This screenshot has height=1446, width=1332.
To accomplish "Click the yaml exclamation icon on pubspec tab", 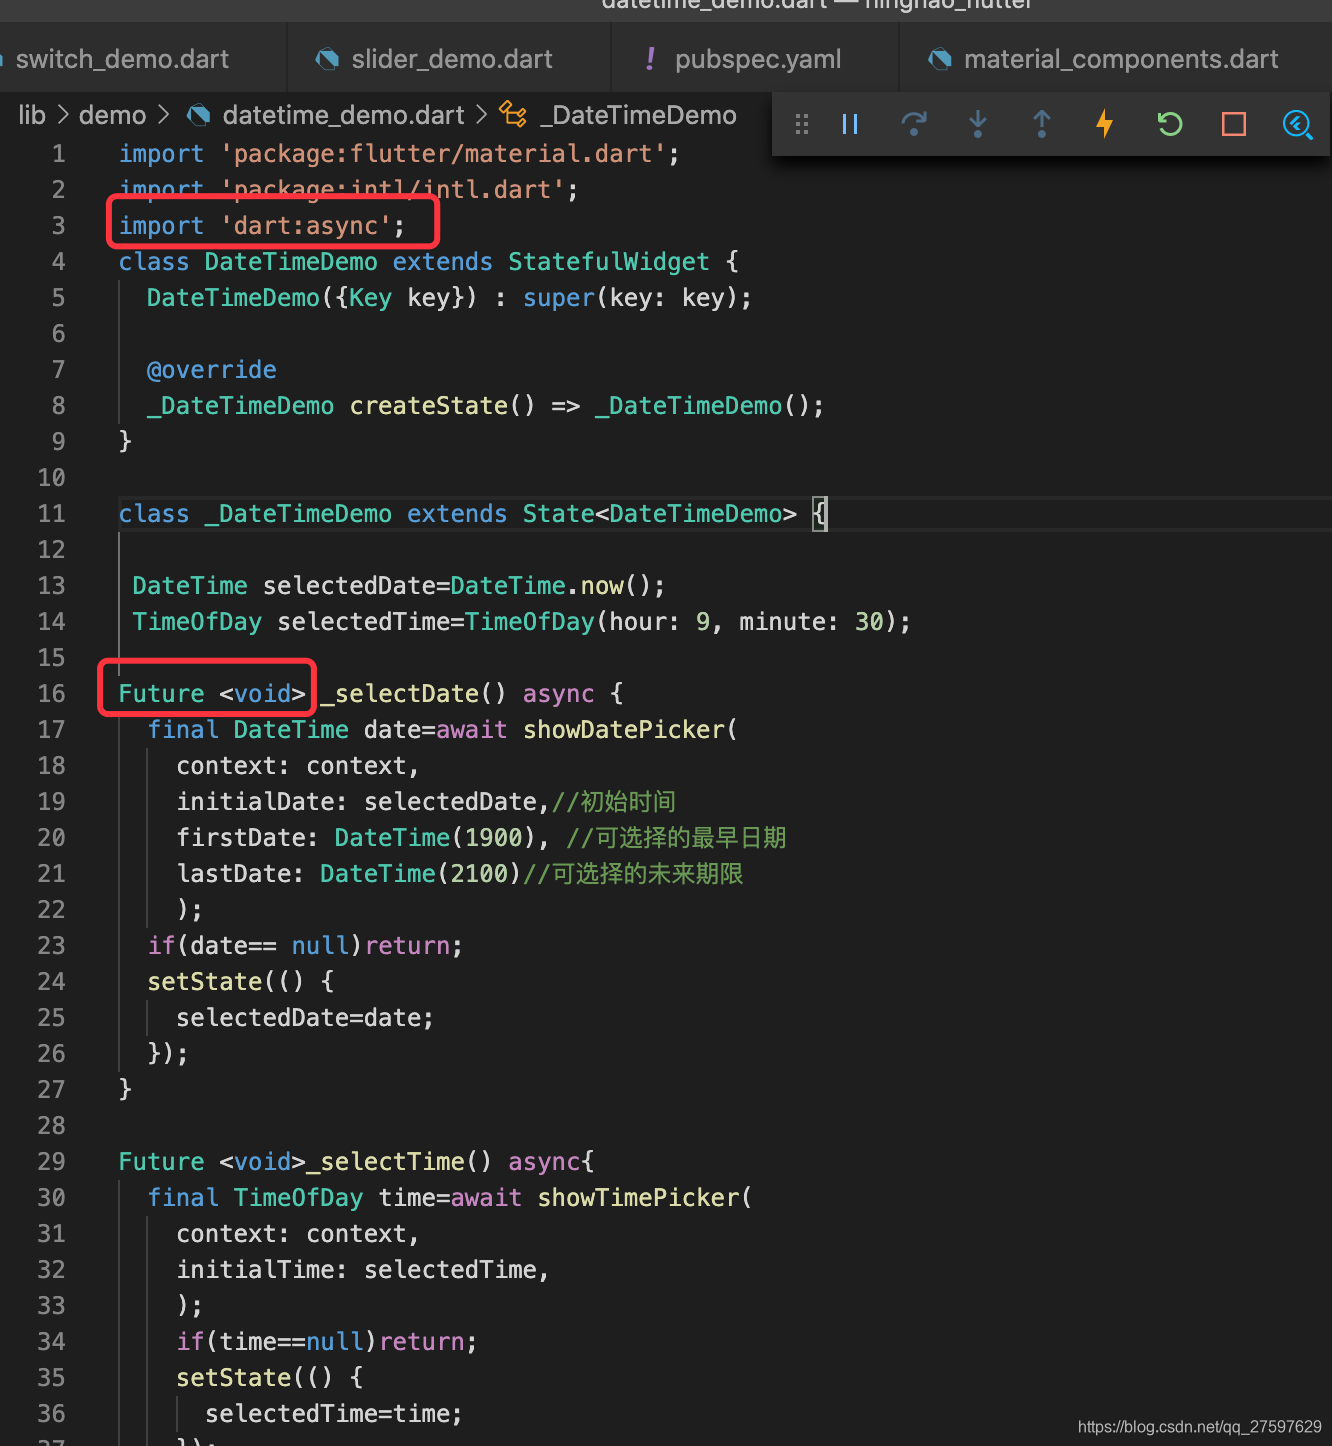I will coord(651,59).
